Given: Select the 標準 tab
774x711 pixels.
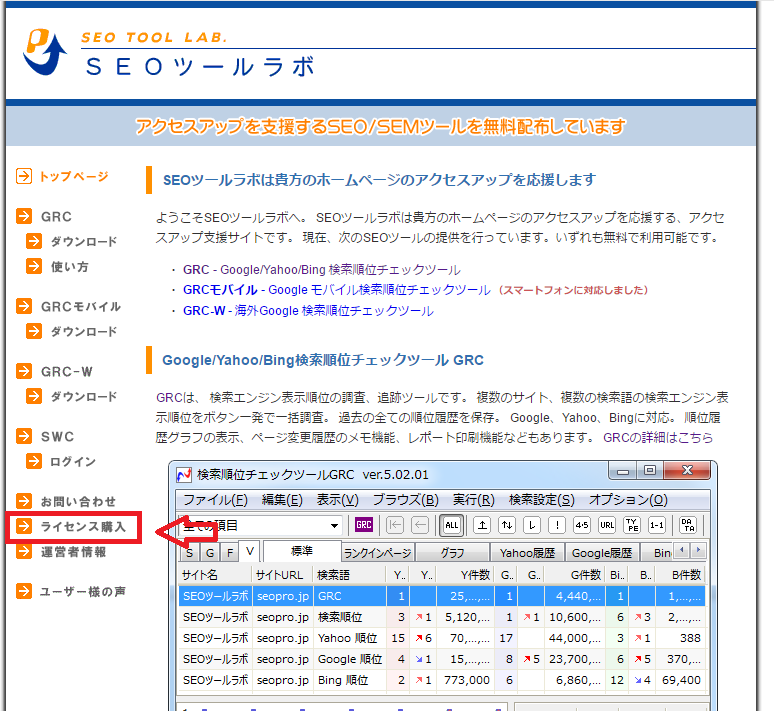Looking at the screenshot, I should tap(302, 551).
